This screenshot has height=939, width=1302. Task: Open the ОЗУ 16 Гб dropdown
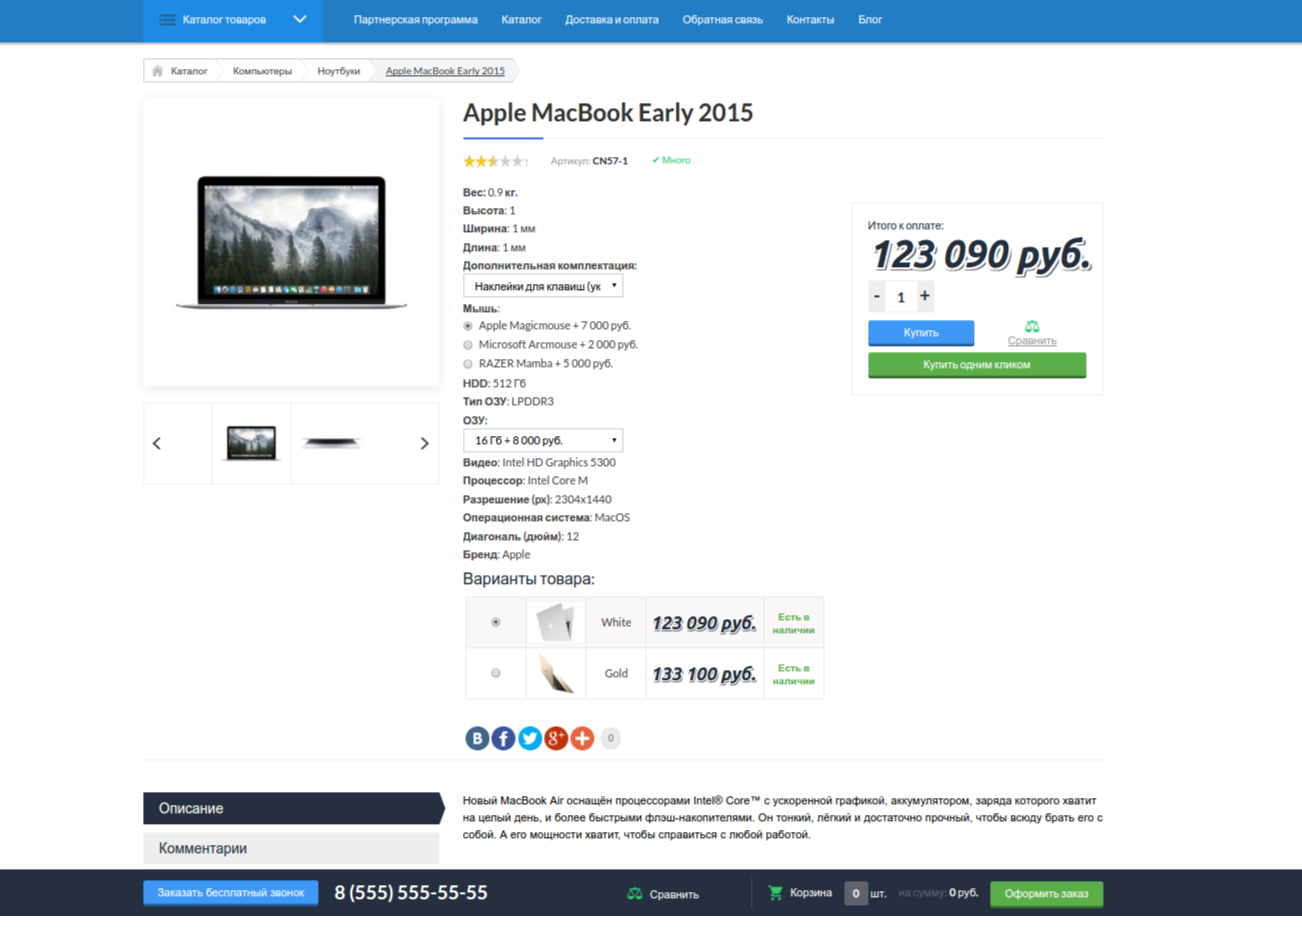(543, 440)
